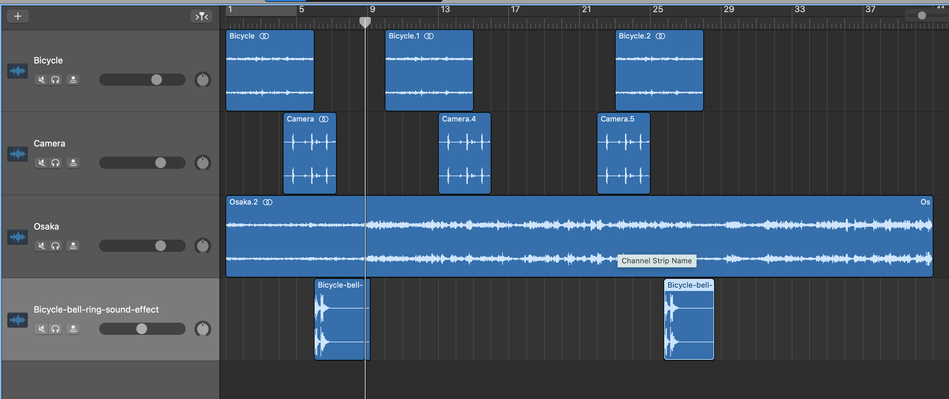949x399 pixels.
Task: Click bar 33 on the timeline ruler
Action: pos(800,10)
